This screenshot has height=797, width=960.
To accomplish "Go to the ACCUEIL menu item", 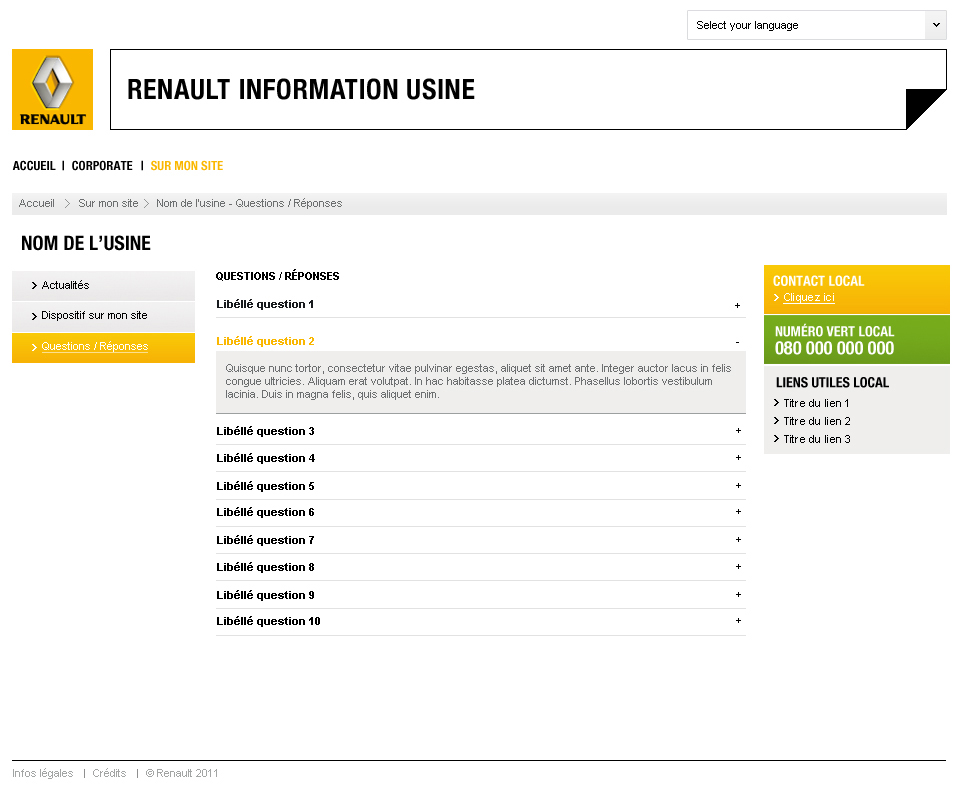I will (34, 166).
